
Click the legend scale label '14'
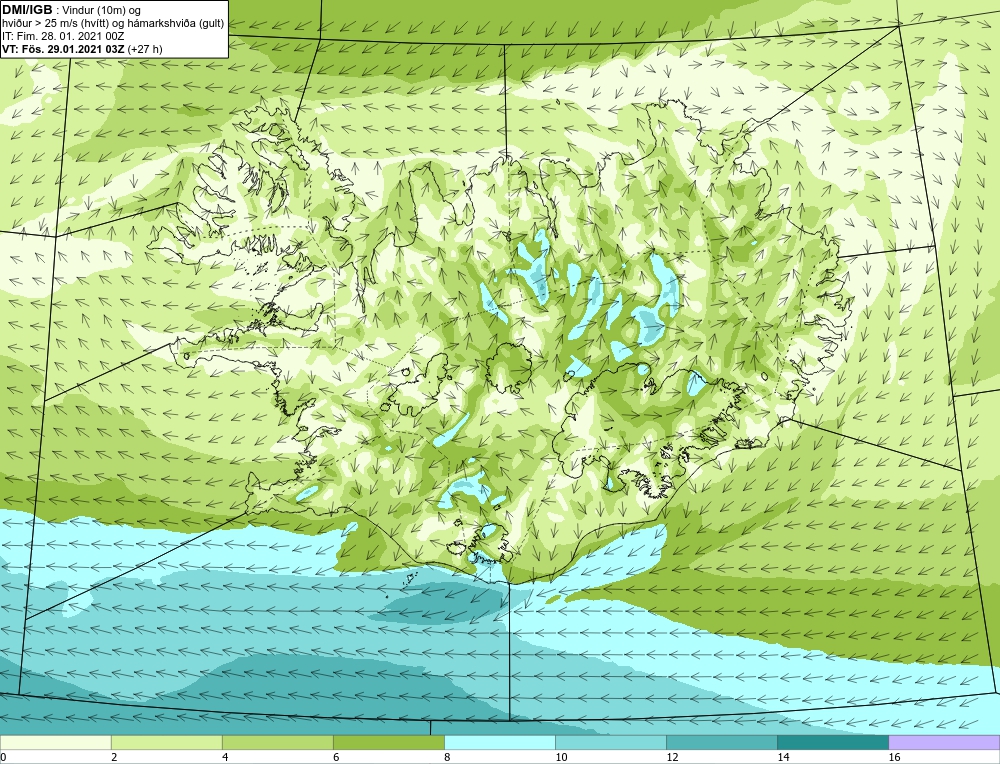783,757
